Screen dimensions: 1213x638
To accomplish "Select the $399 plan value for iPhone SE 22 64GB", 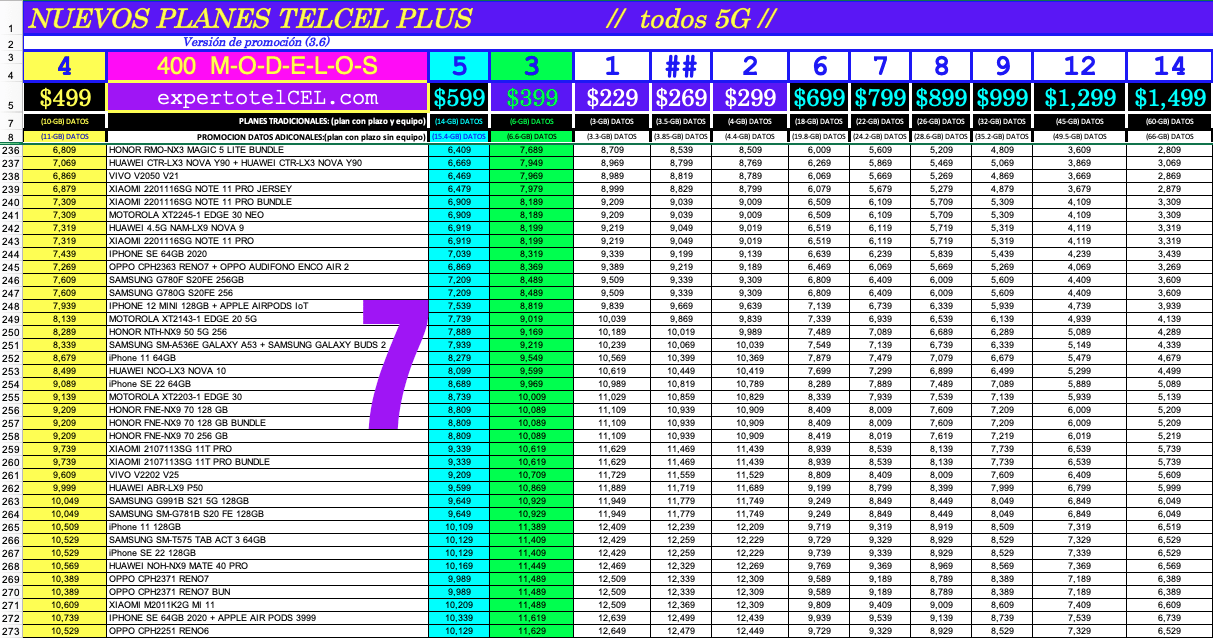I will click(532, 384).
